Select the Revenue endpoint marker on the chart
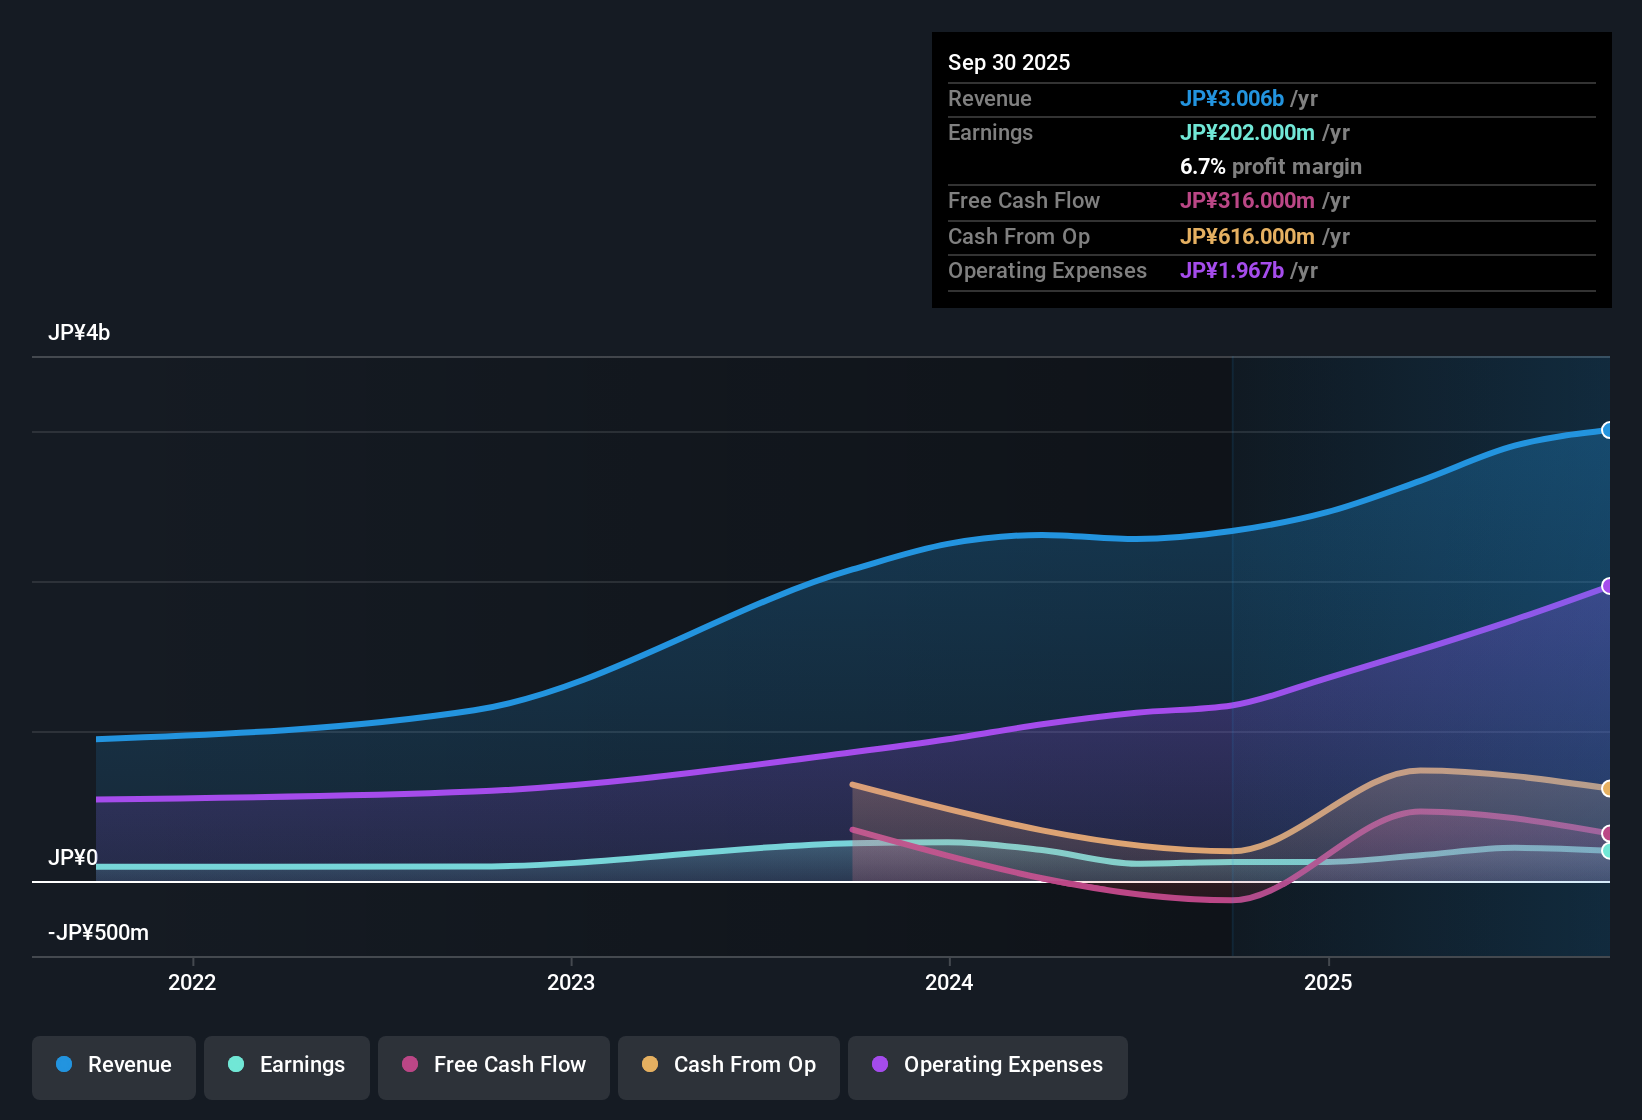Image resolution: width=1642 pixels, height=1120 pixels. (x=1608, y=430)
